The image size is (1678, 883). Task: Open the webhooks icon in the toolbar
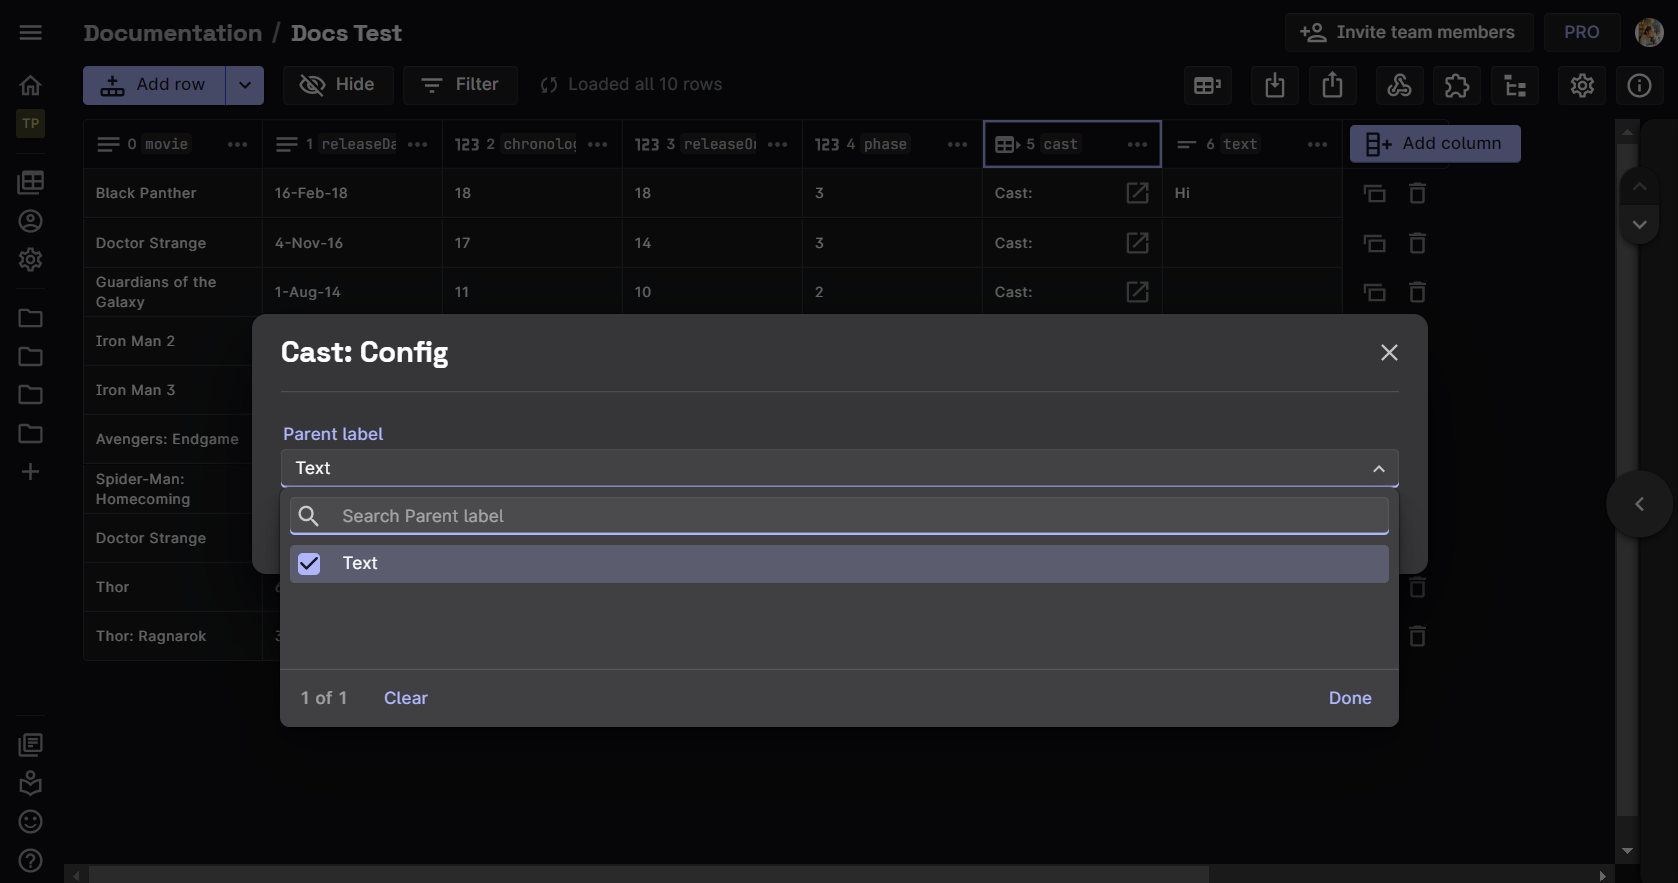(1399, 86)
